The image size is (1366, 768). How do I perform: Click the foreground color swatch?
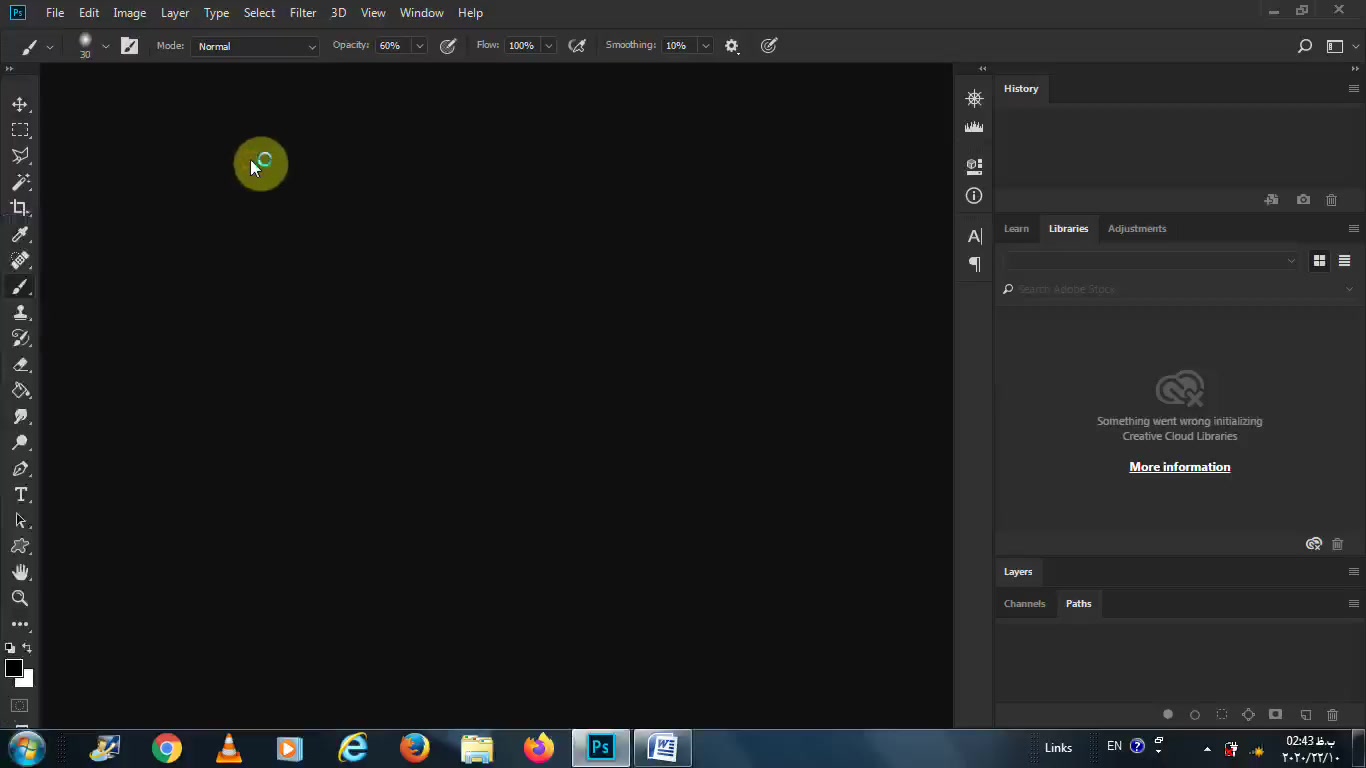coord(13,668)
